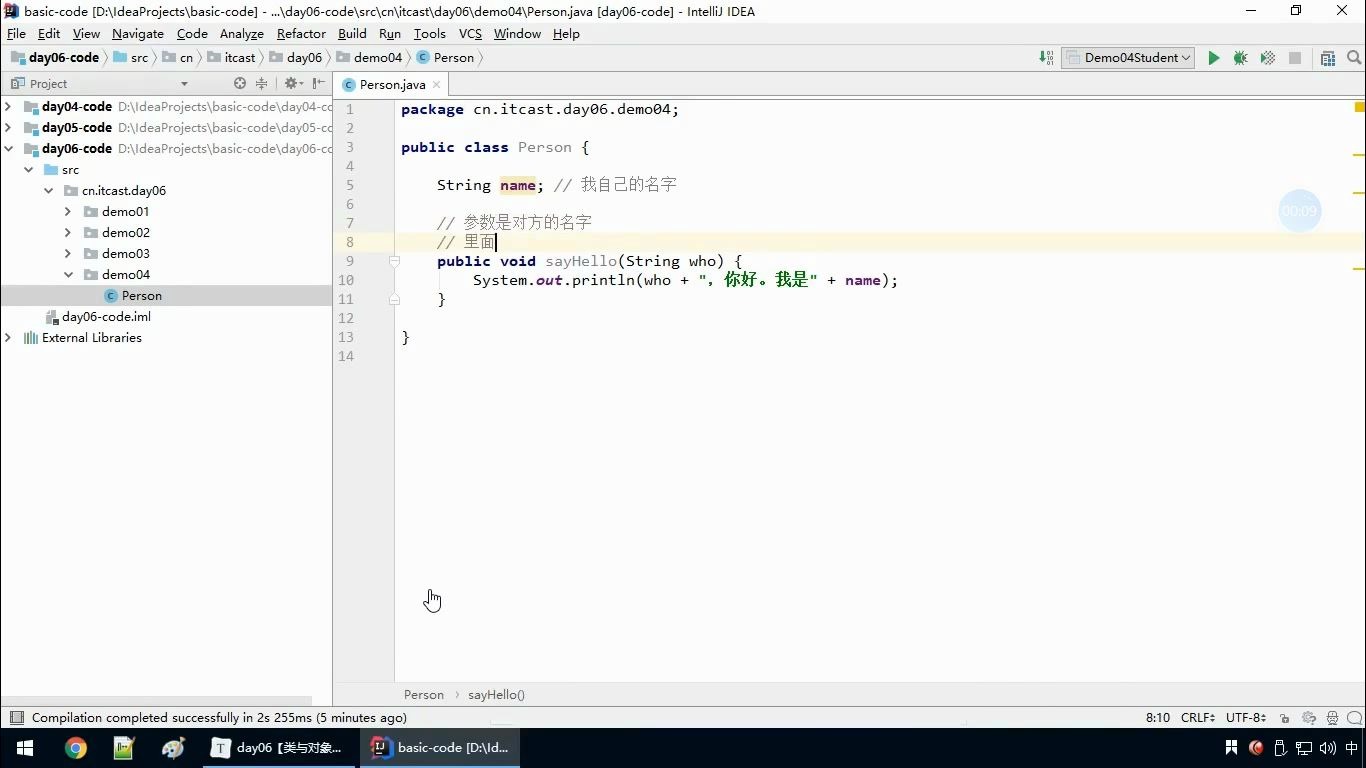Open the Windows Start button
The image size is (1366, 768).
click(x=25, y=748)
